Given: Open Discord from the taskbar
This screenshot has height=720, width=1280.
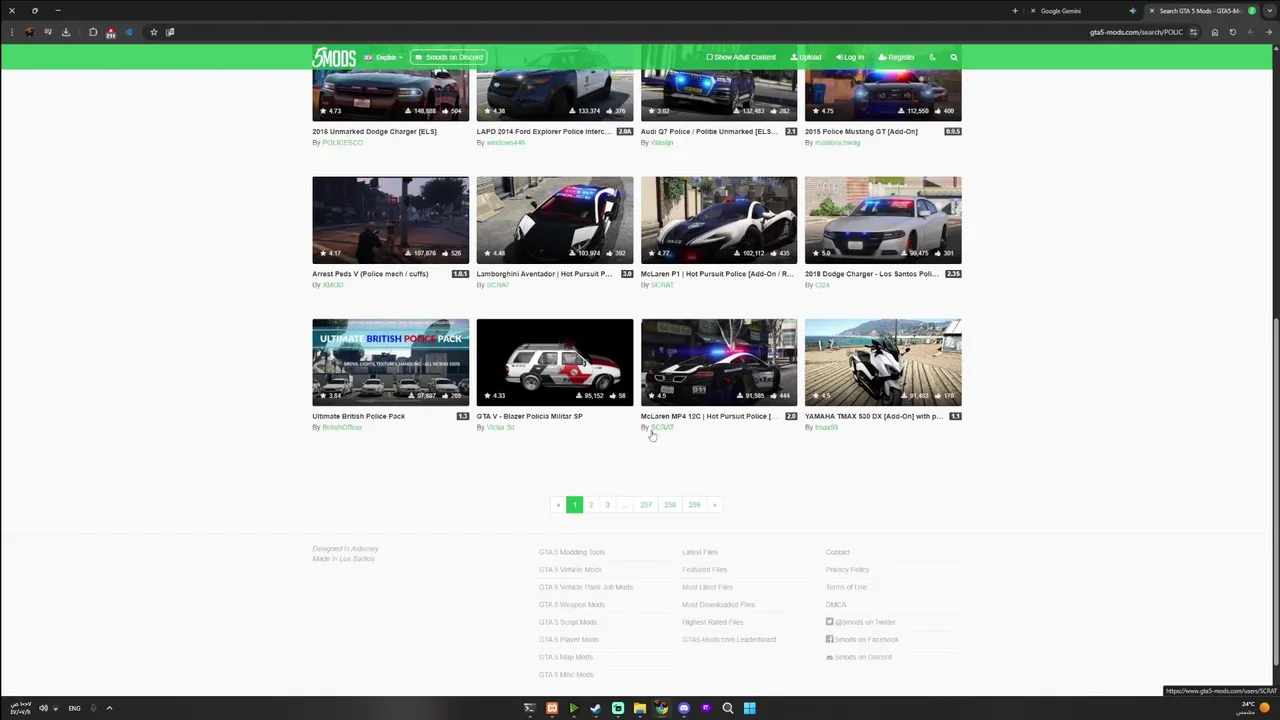Looking at the screenshot, I should (x=684, y=708).
